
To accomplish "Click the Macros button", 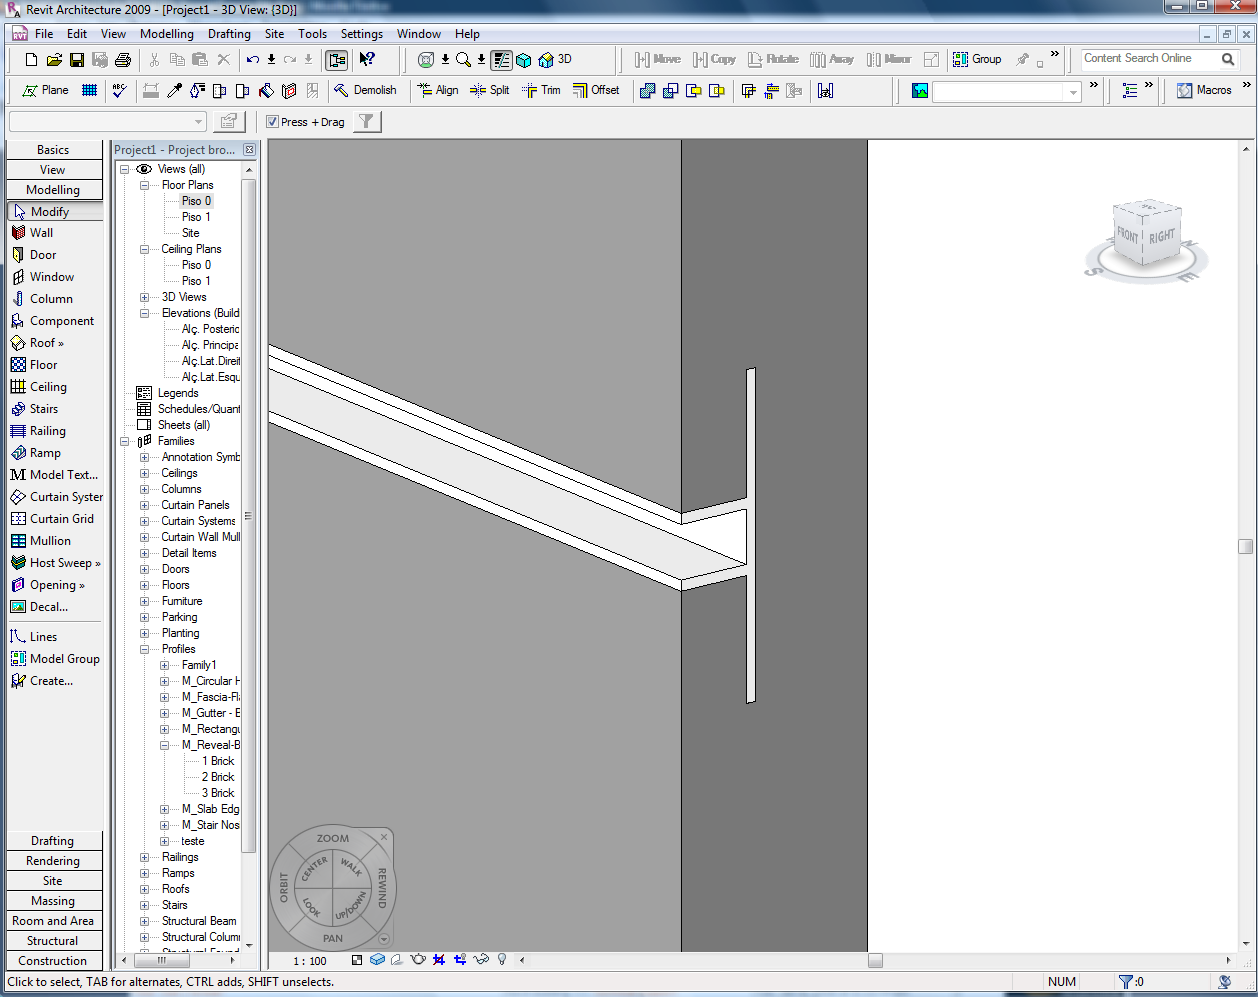I will (x=1204, y=90).
